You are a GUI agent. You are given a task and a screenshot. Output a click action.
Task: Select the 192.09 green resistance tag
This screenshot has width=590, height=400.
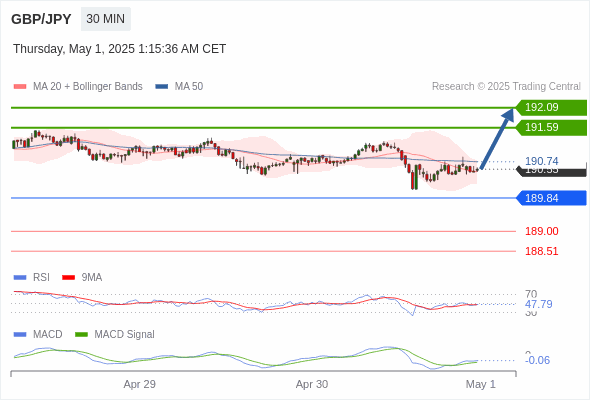point(551,108)
